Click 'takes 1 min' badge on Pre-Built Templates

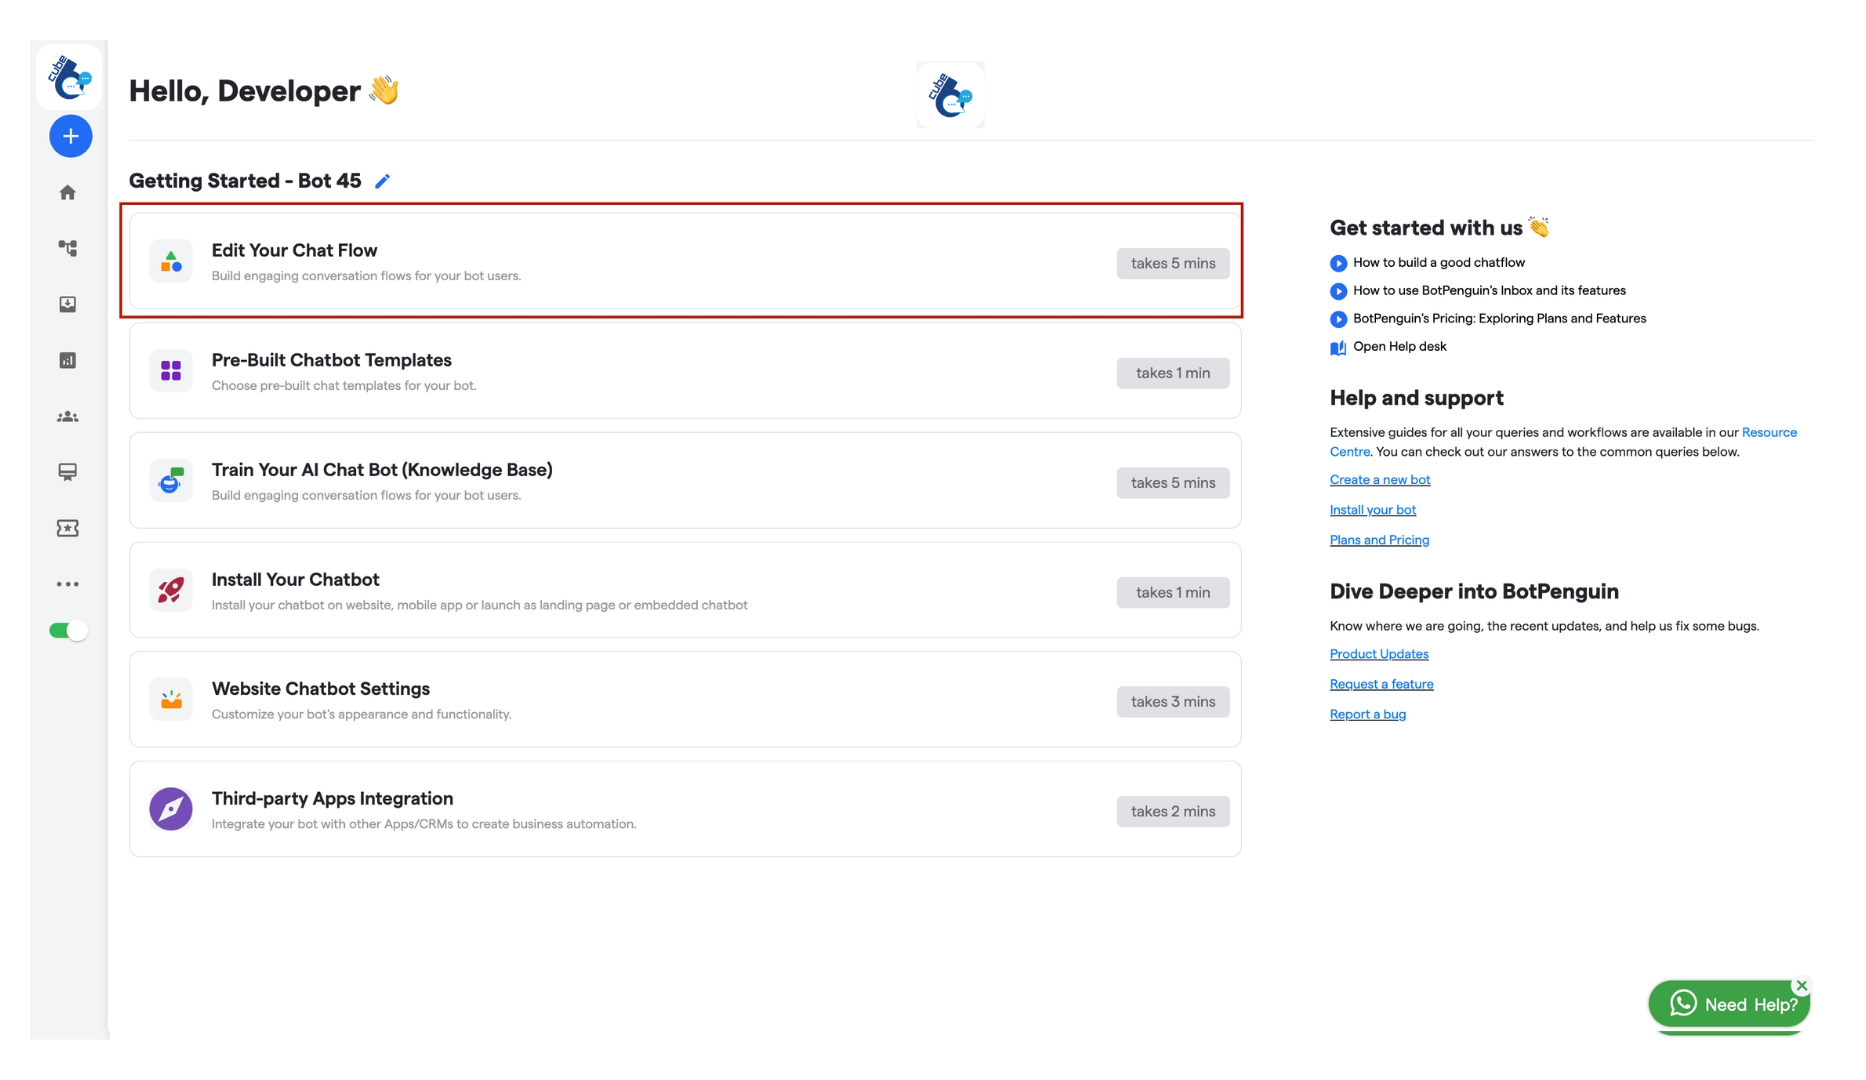point(1173,373)
